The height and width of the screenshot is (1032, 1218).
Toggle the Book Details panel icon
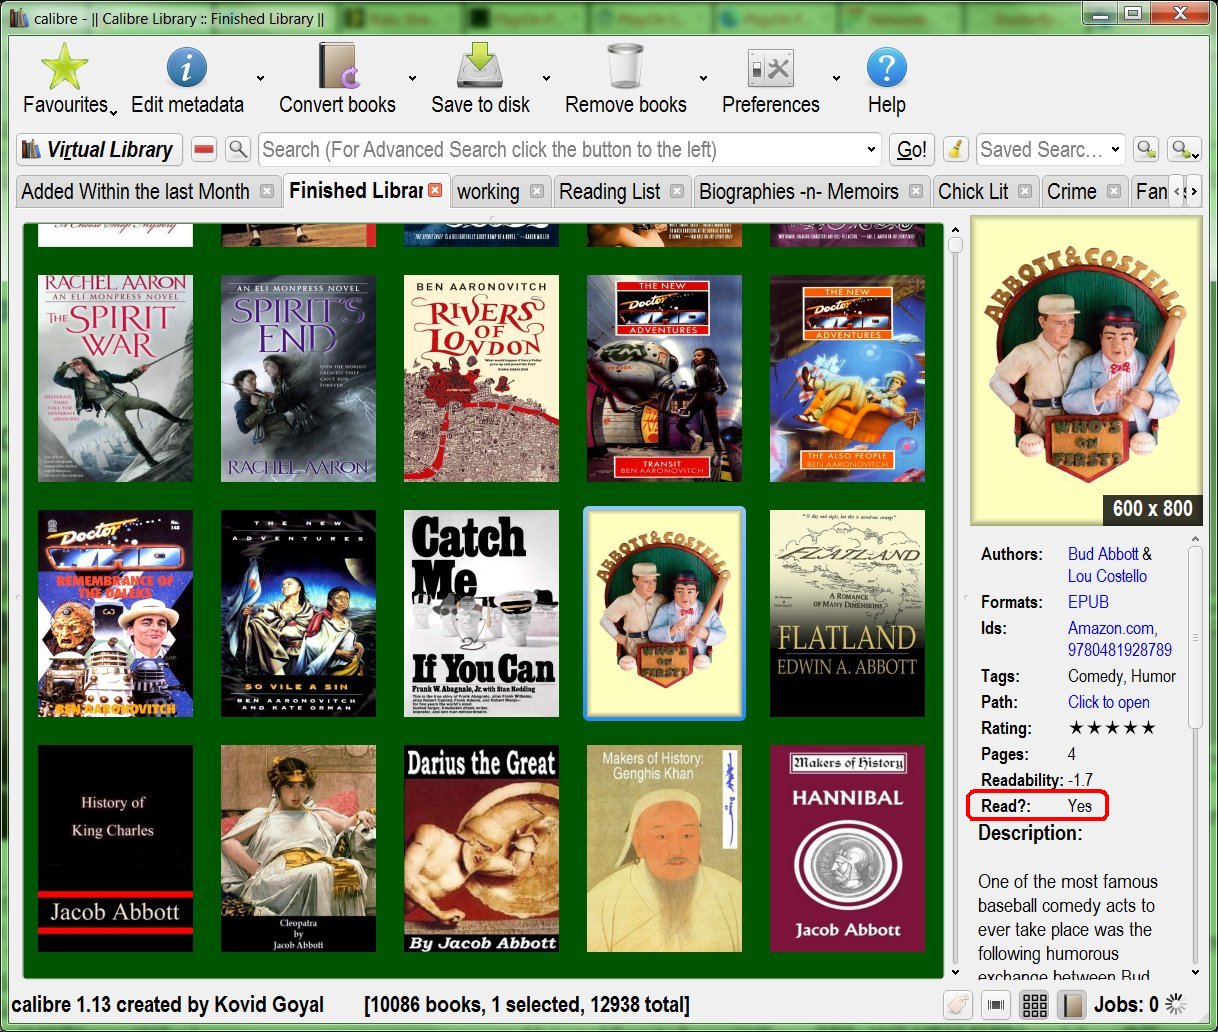point(1072,1005)
